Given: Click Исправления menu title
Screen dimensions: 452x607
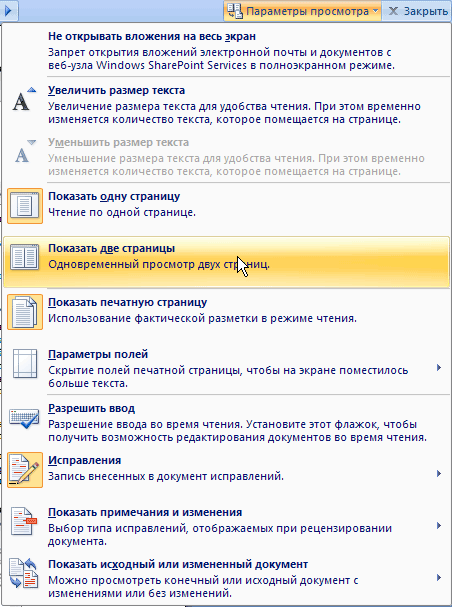Looking at the screenshot, I should [84, 460].
